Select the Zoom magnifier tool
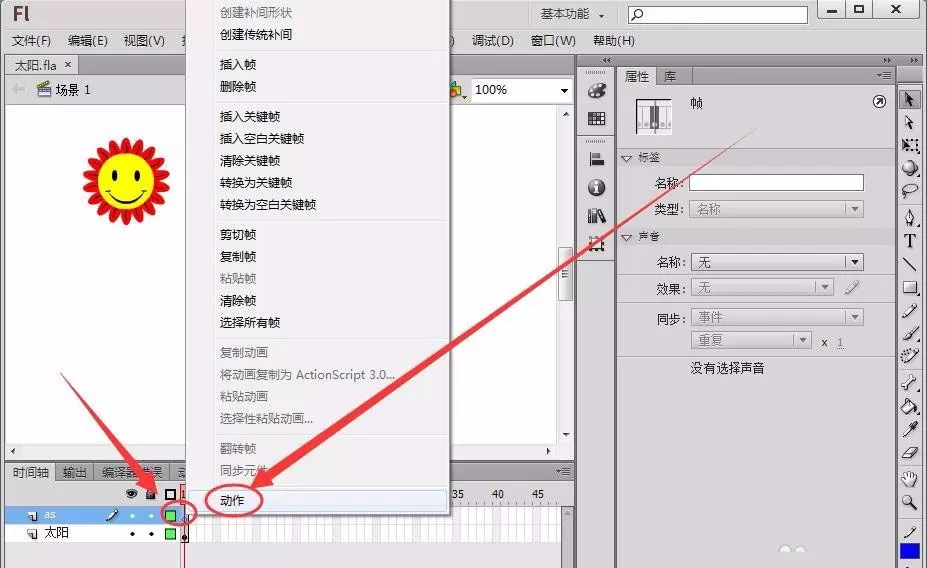This screenshot has height=568, width=927. [909, 502]
